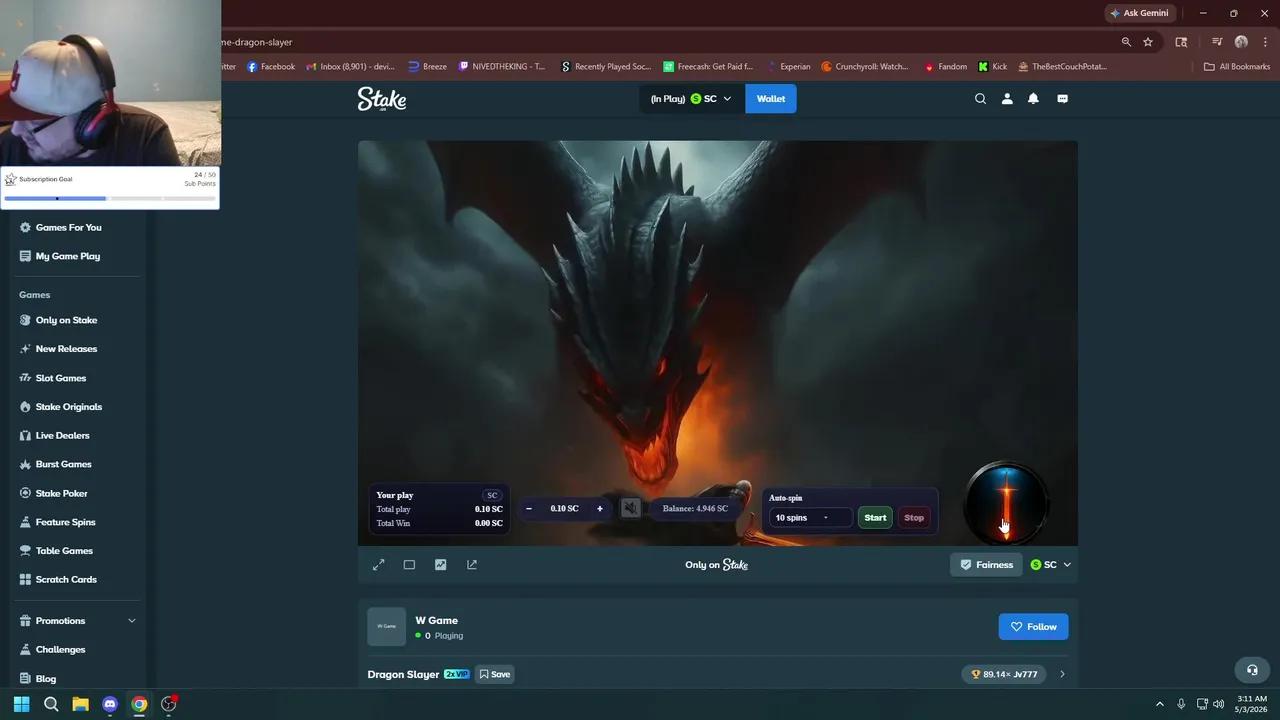Open live stats chart icon
This screenshot has height=720, width=1280.
tap(440, 565)
